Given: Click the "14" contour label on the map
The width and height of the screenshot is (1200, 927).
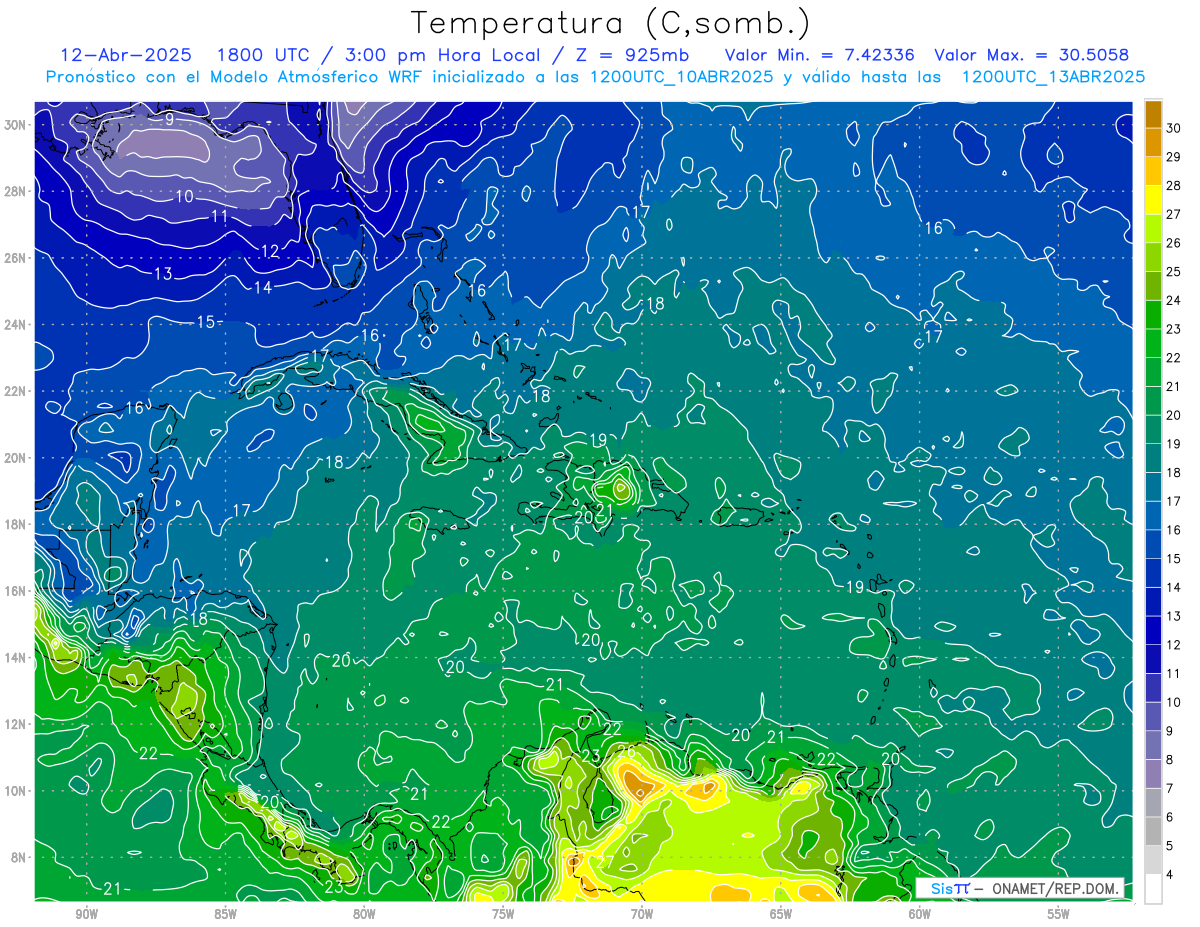Looking at the screenshot, I should pos(263,288).
